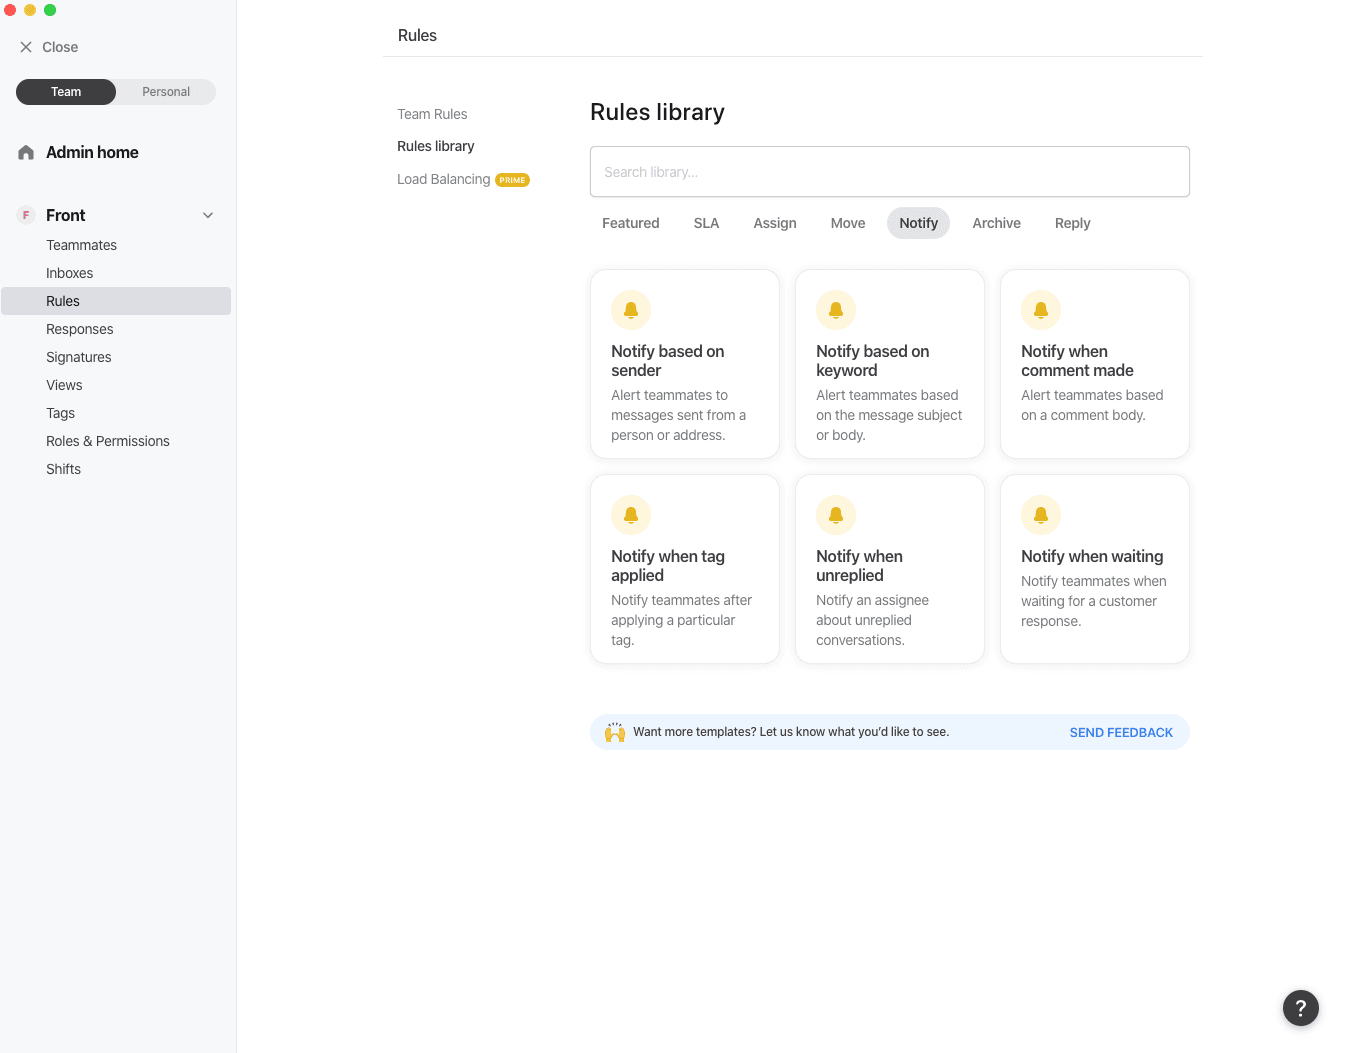Switch to Team settings toggle
The height and width of the screenshot is (1053, 1345).
click(66, 92)
